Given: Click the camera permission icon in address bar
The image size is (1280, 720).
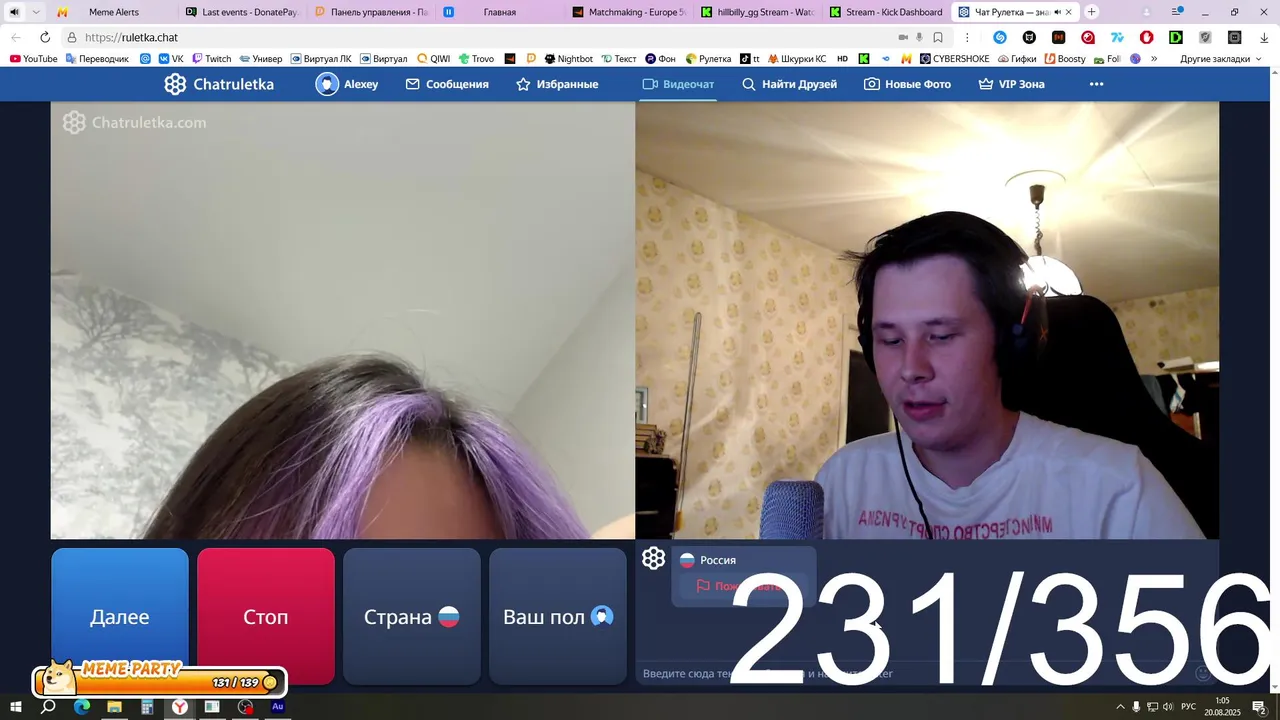Looking at the screenshot, I should 903,37.
